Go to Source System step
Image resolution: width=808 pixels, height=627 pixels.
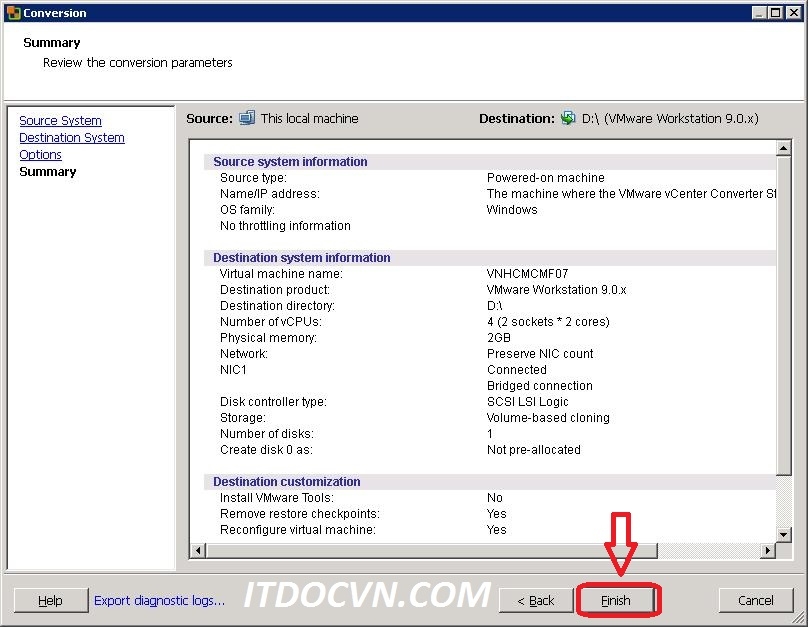click(x=60, y=121)
